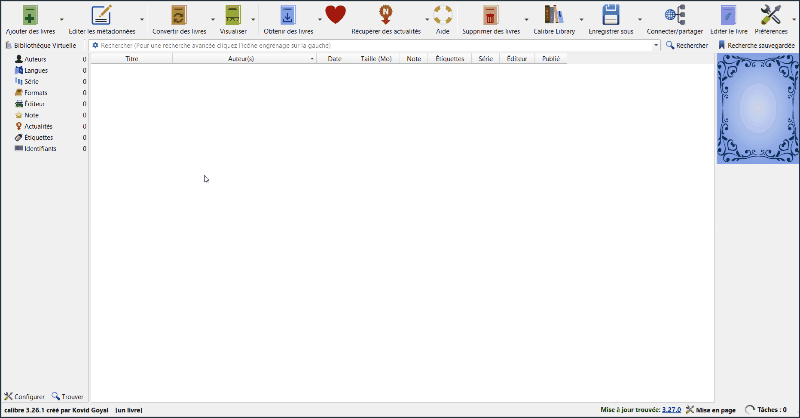Expand Obtenir des livres dropdown arrow
Viewport: 800px width, 418px height.
[320, 19]
